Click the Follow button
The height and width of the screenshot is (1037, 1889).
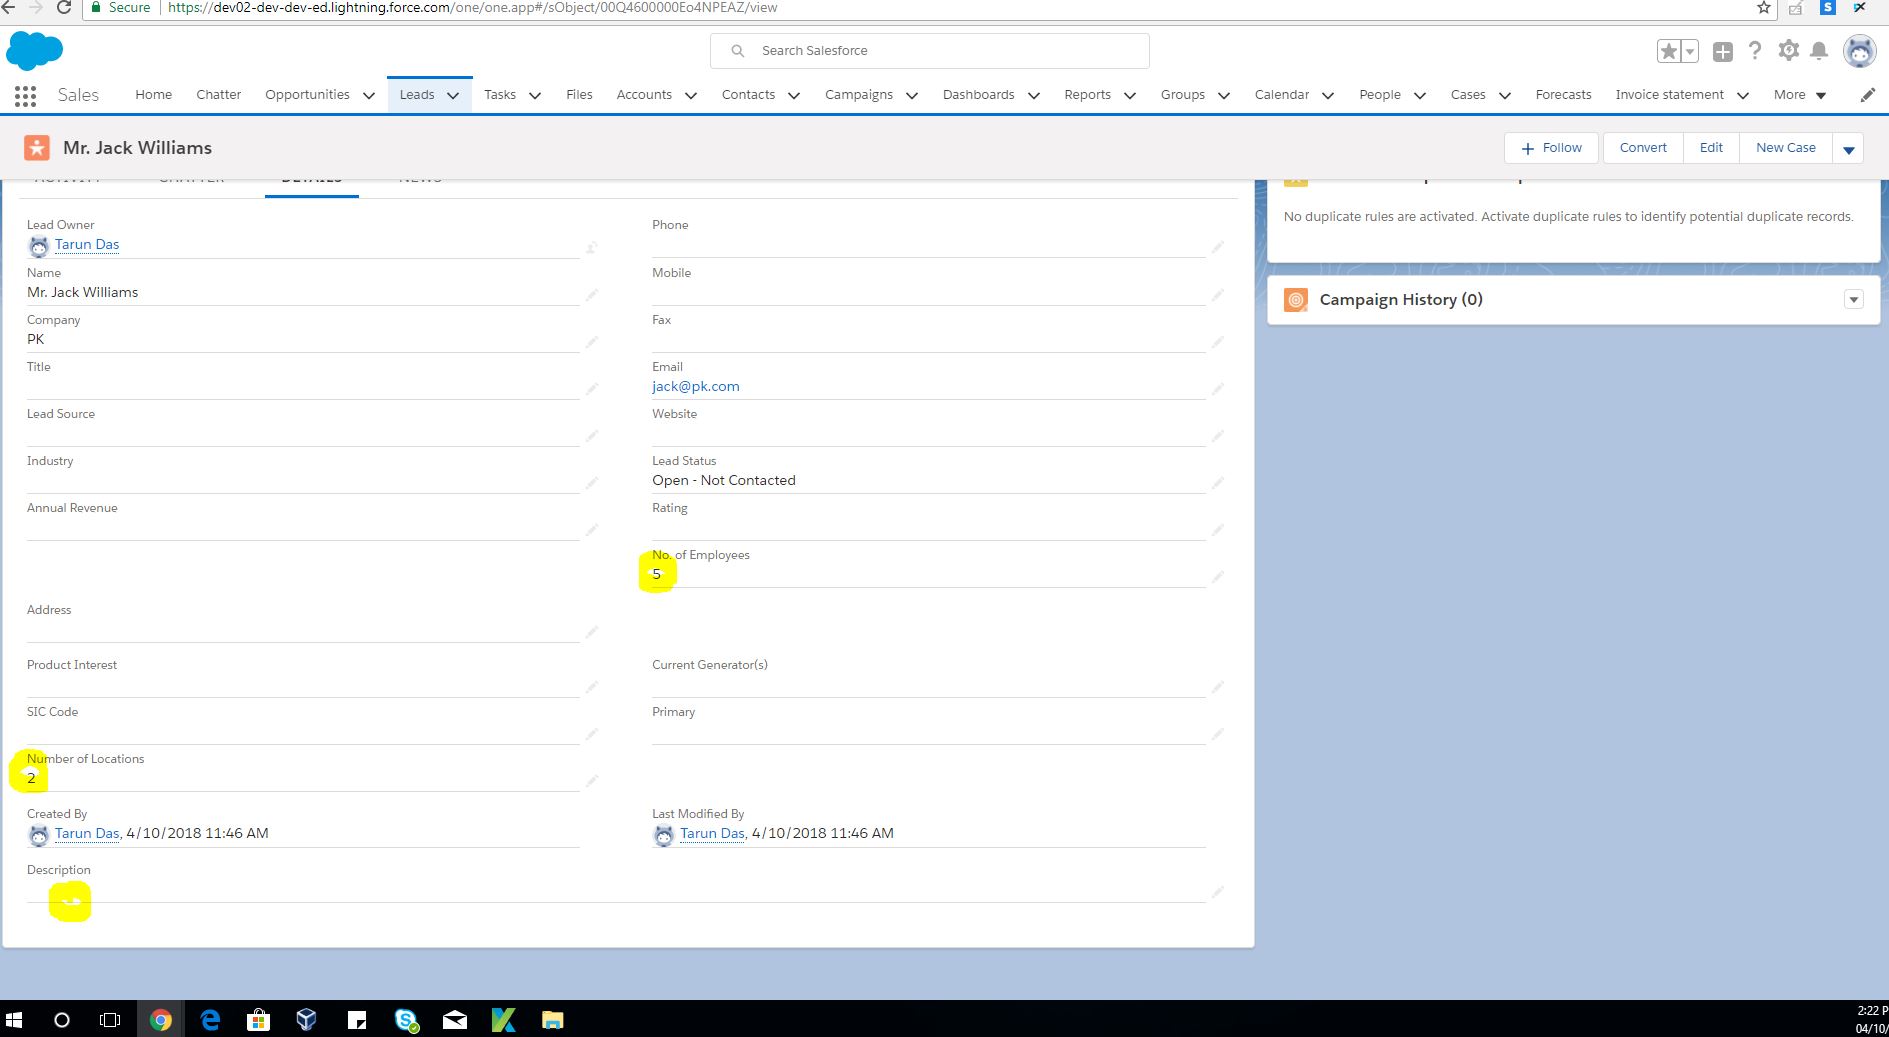1551,148
